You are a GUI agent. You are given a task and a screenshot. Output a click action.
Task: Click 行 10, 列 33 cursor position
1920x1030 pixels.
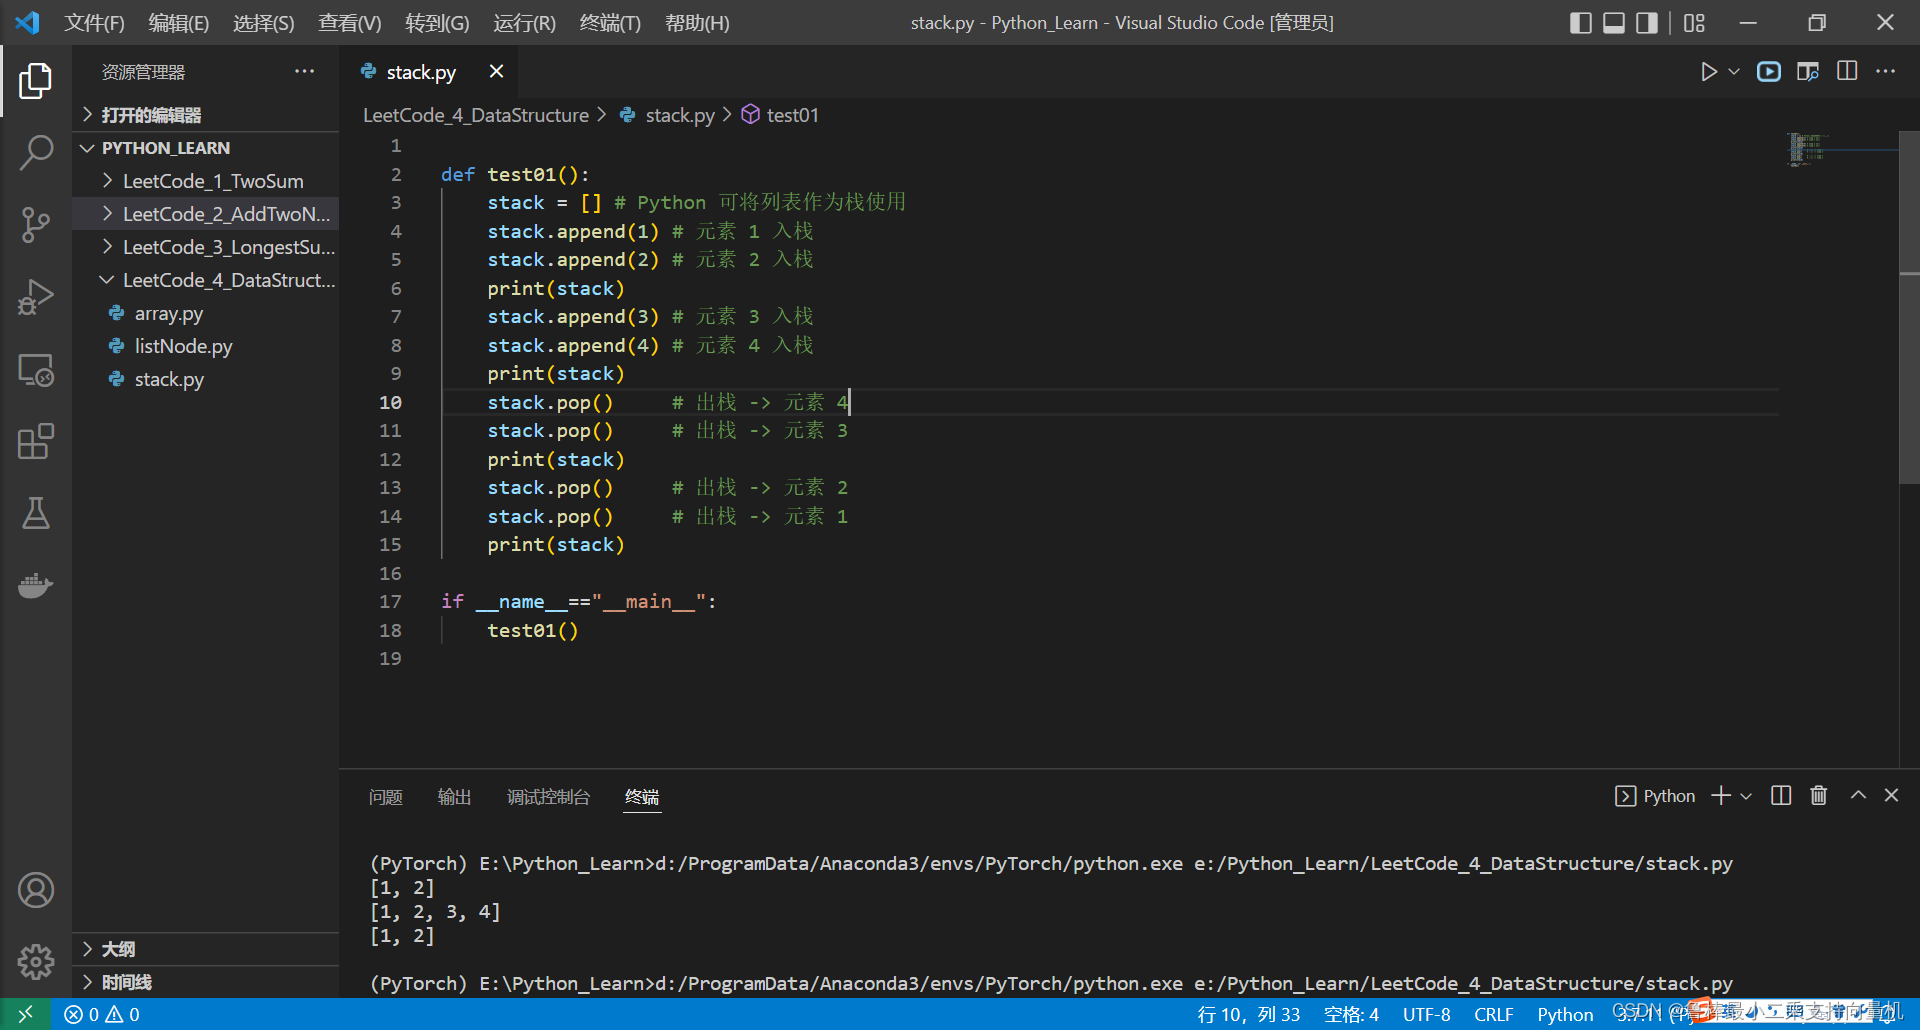pos(1249,1014)
